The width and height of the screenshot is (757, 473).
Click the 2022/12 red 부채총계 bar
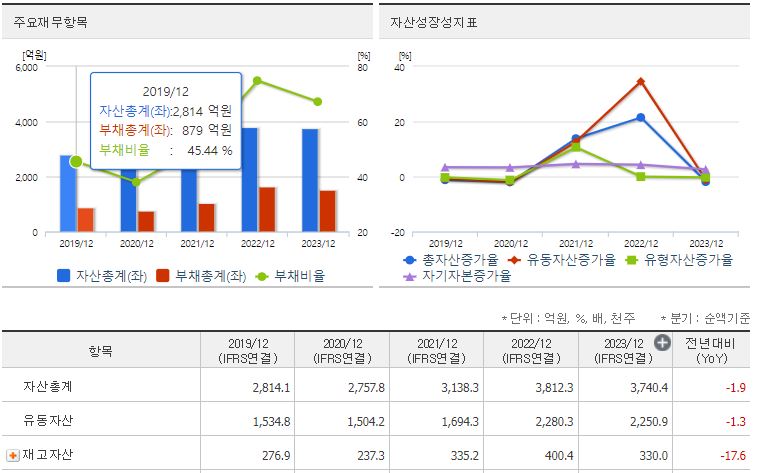pyautogui.click(x=267, y=210)
